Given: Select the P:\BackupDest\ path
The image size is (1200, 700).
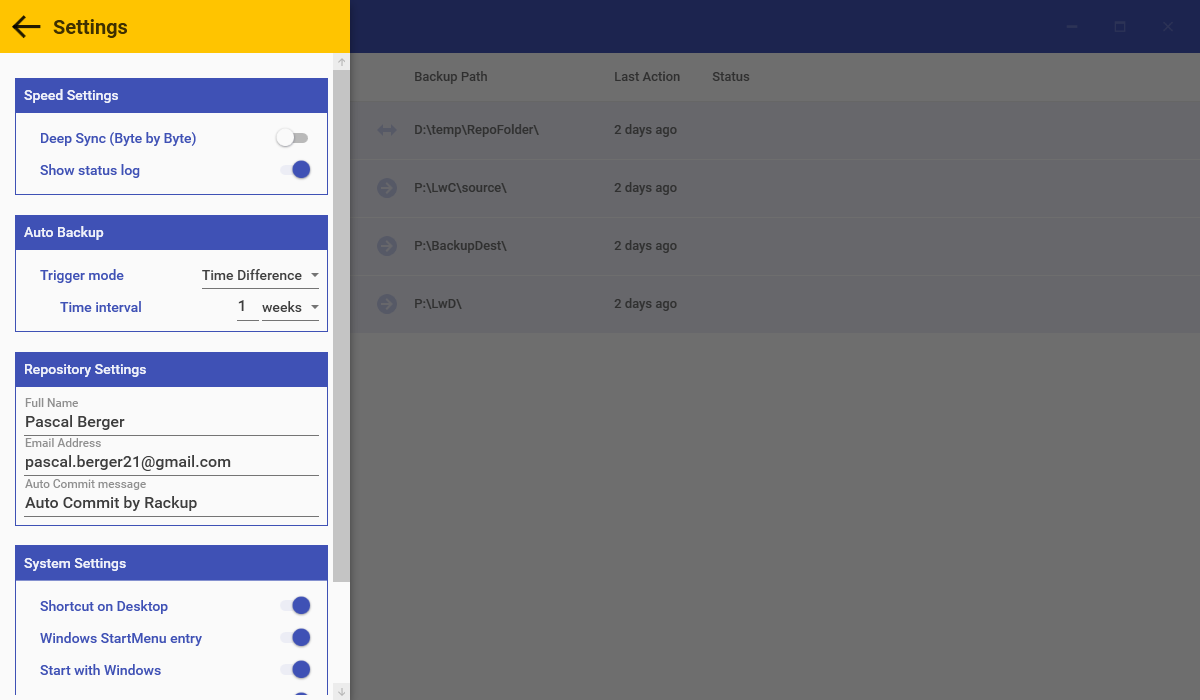Looking at the screenshot, I should coord(461,246).
